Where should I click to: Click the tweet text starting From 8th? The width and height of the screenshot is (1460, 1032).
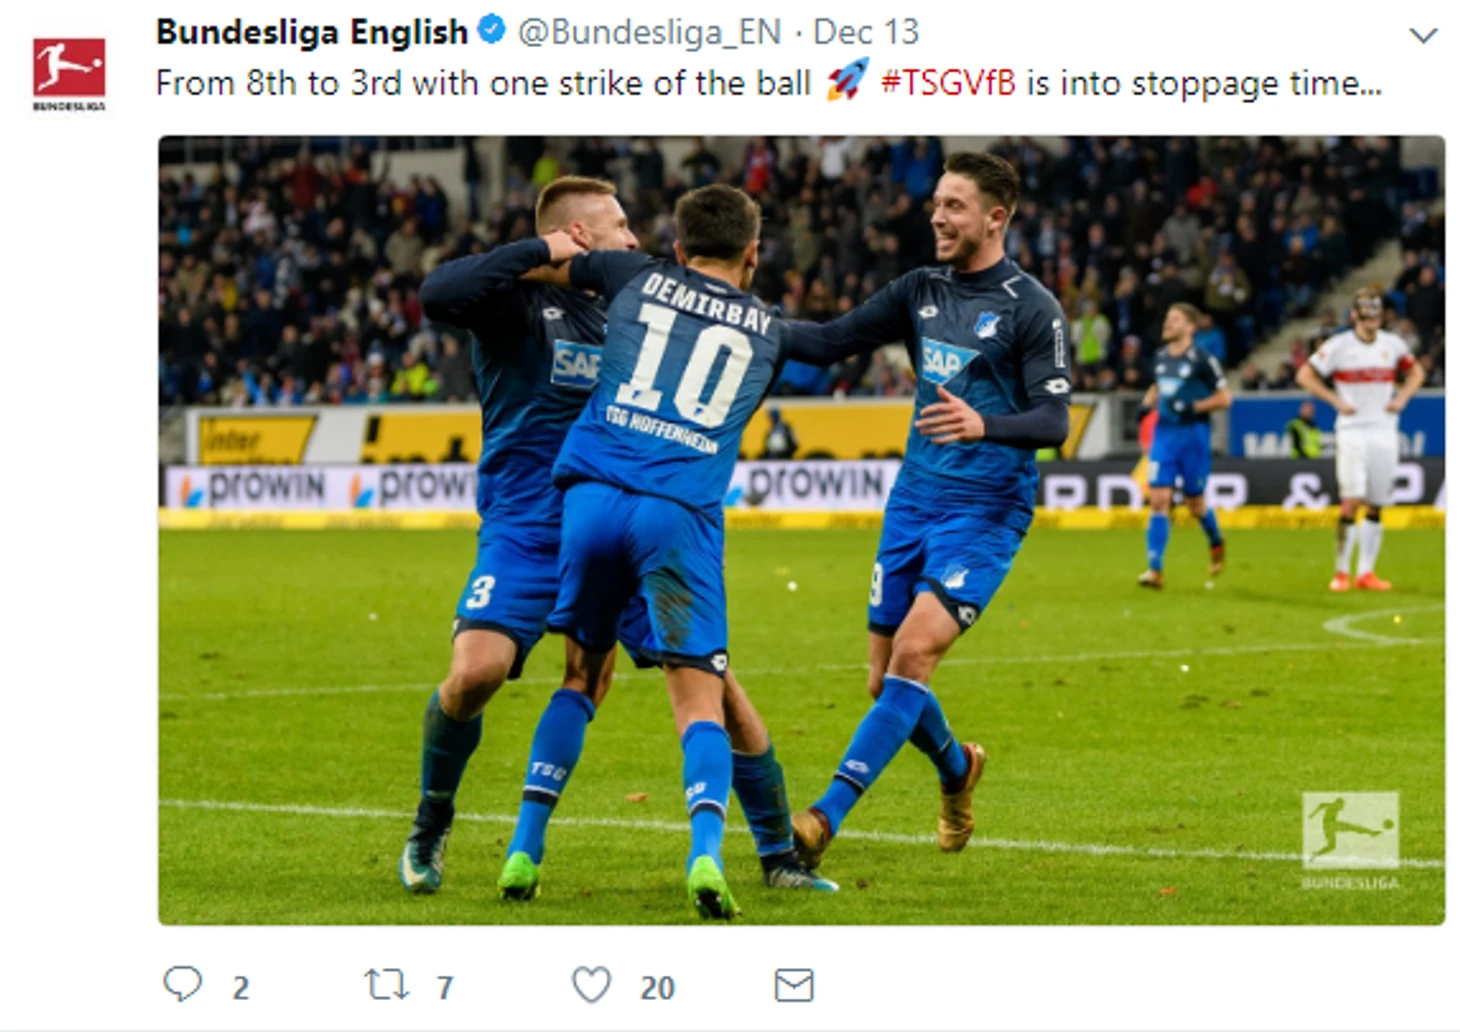[x=768, y=82]
